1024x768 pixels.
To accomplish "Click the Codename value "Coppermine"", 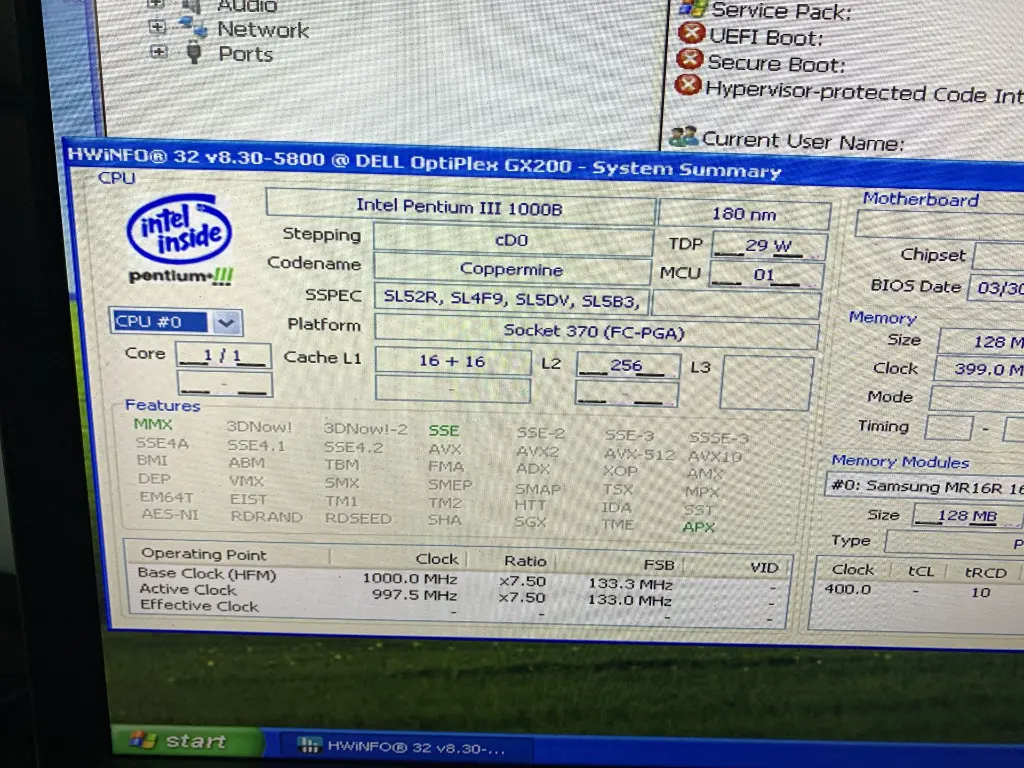I will [x=511, y=269].
